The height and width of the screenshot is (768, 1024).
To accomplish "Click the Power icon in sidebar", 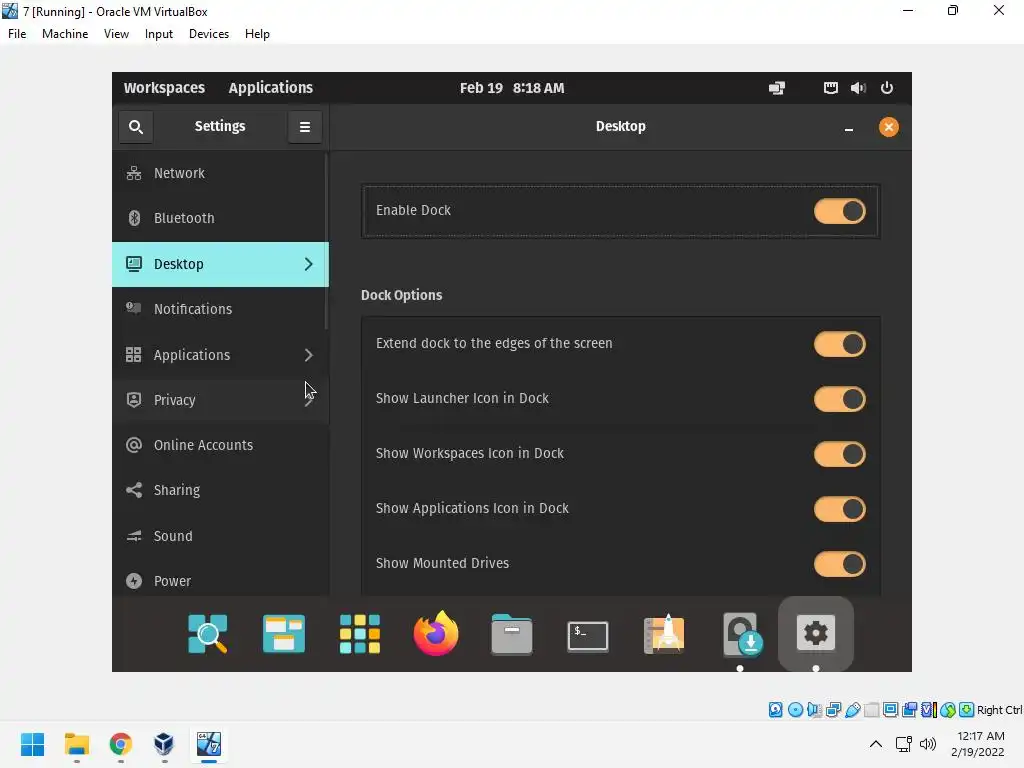I will click(x=134, y=581).
